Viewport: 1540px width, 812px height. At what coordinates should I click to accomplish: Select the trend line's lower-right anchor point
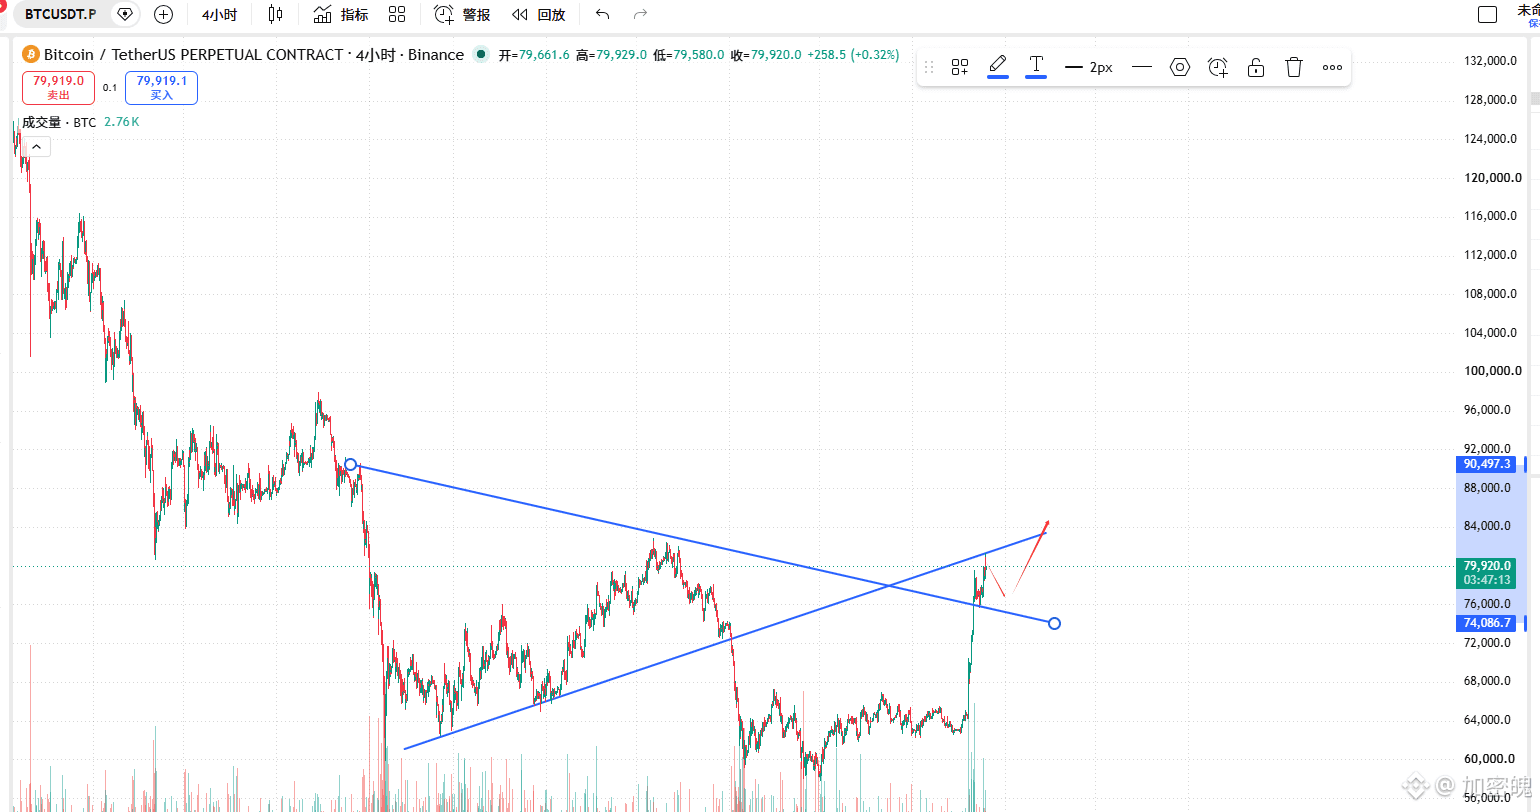coord(1054,623)
